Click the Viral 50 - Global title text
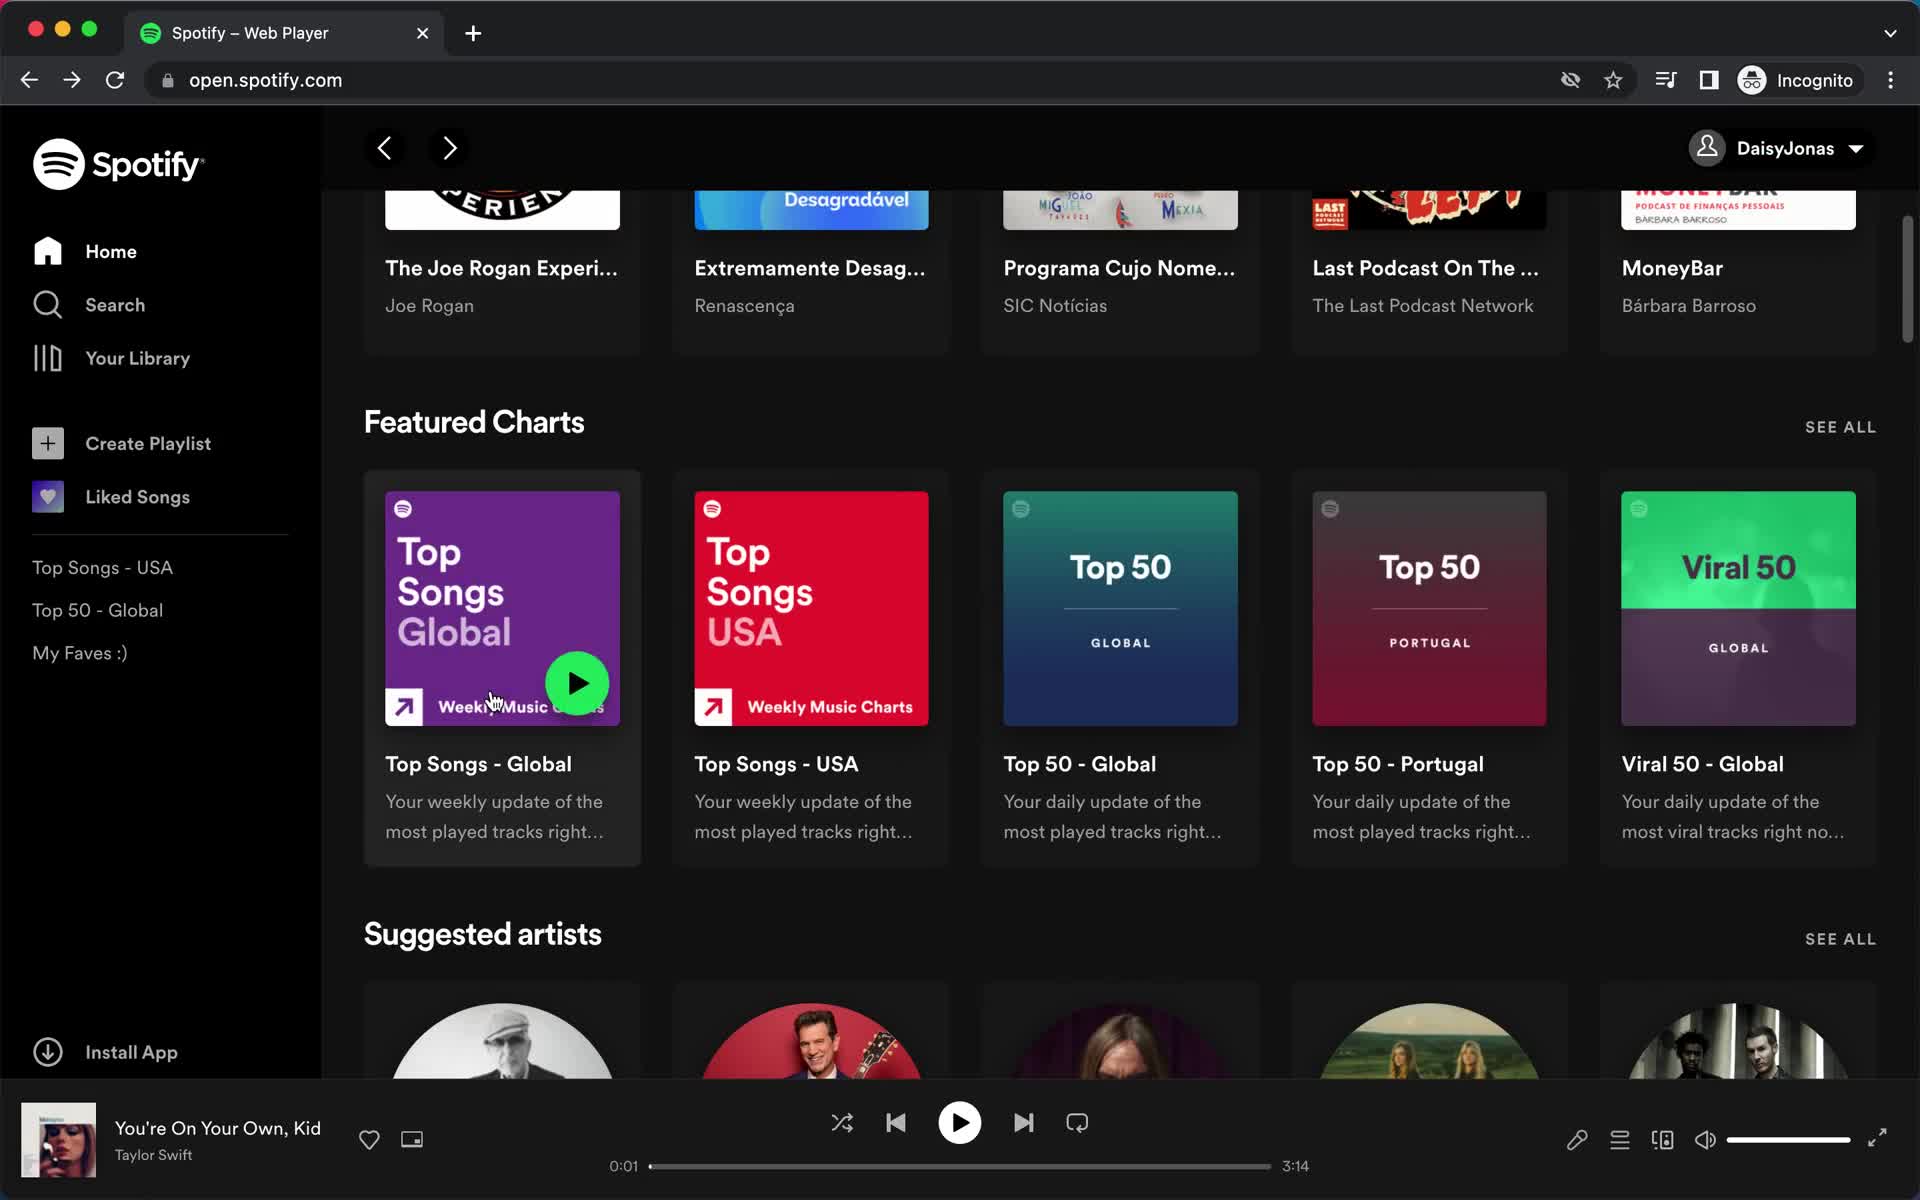The height and width of the screenshot is (1200, 1920). click(1702, 764)
